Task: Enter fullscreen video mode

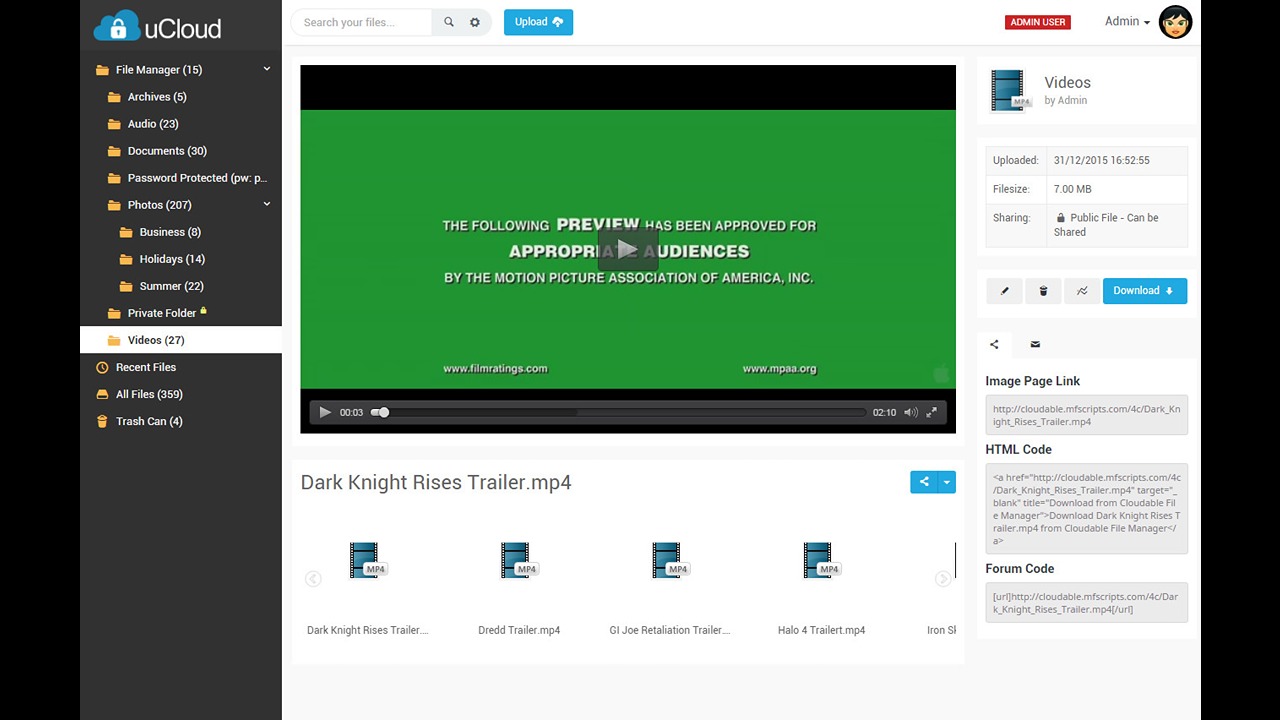Action: point(932,412)
